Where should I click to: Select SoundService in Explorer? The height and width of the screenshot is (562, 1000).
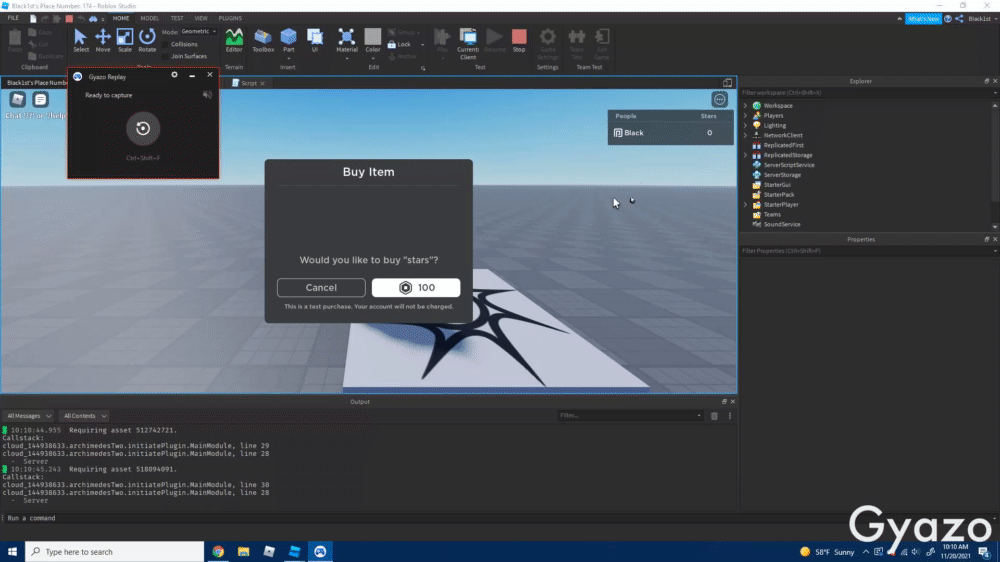click(x=782, y=225)
